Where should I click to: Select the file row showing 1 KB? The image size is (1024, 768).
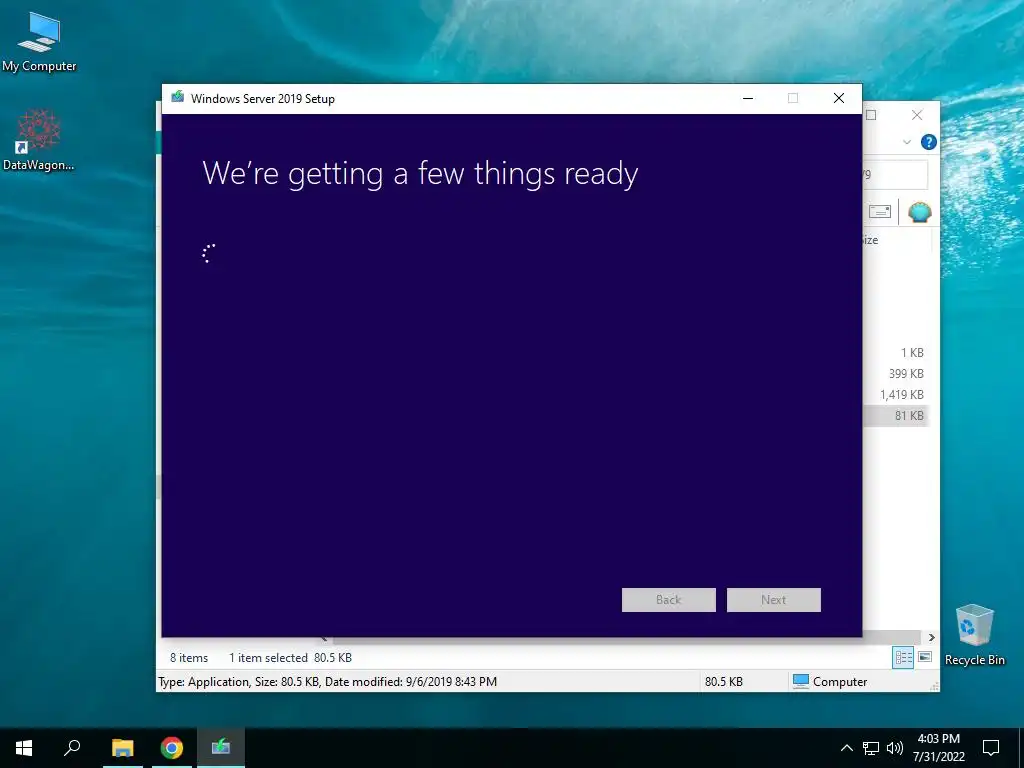(896, 353)
